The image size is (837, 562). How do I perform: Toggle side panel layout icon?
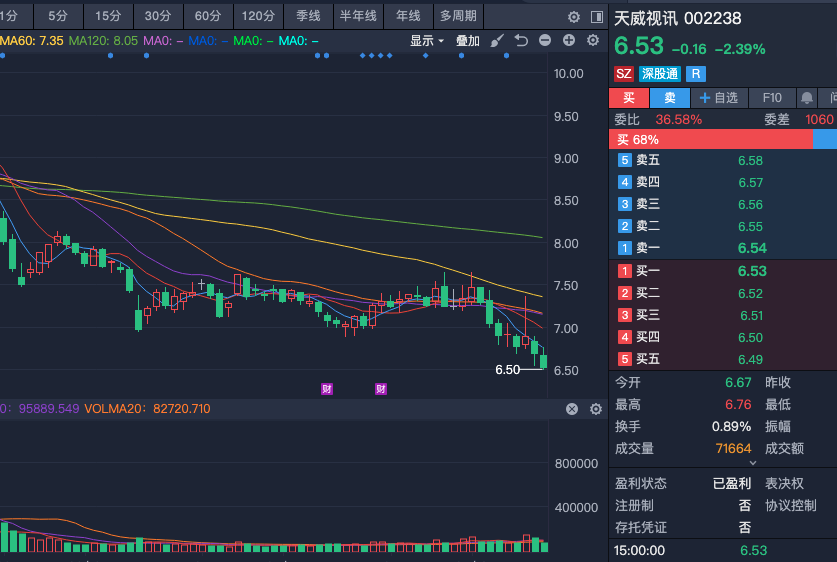597,17
